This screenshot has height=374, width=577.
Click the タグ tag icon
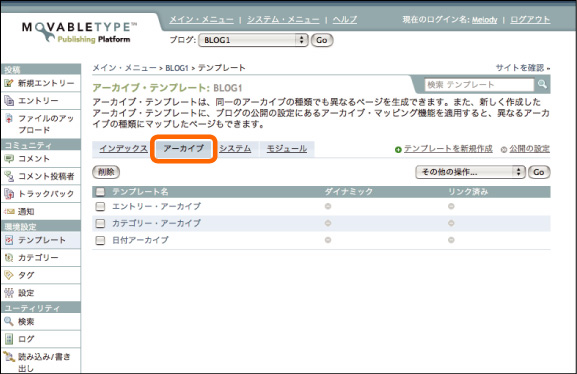pyautogui.click(x=9, y=275)
